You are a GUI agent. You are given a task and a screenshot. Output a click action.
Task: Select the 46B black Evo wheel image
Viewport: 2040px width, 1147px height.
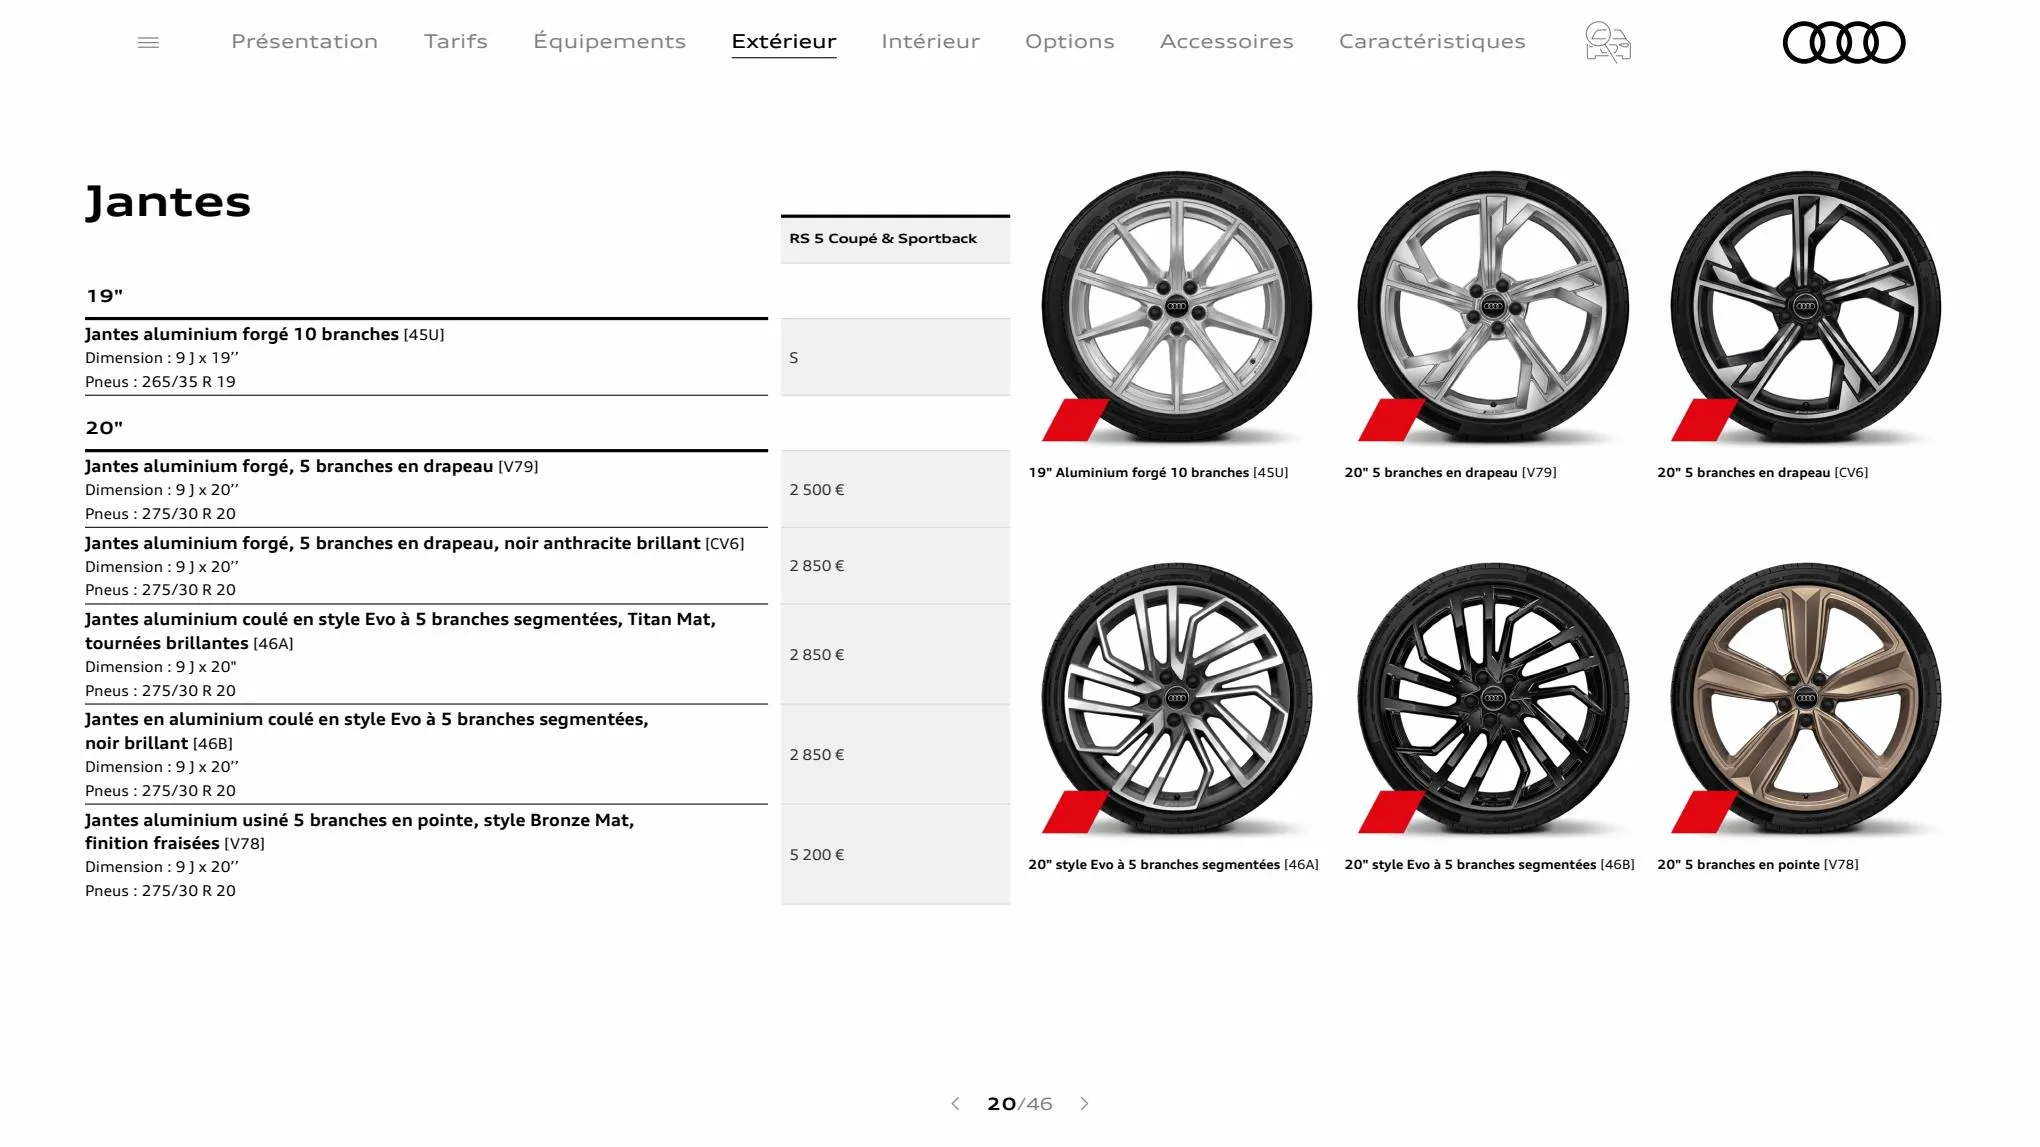point(1493,698)
